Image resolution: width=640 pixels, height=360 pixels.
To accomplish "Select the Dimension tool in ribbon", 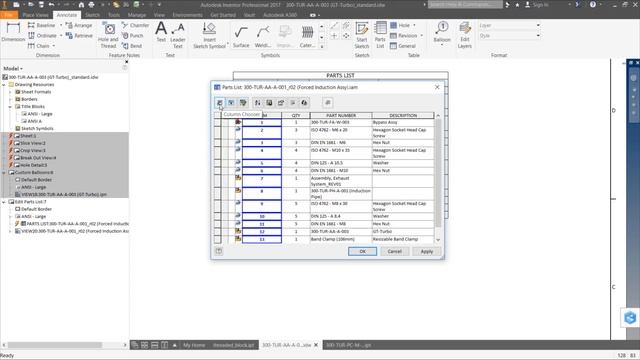I will click(13, 32).
